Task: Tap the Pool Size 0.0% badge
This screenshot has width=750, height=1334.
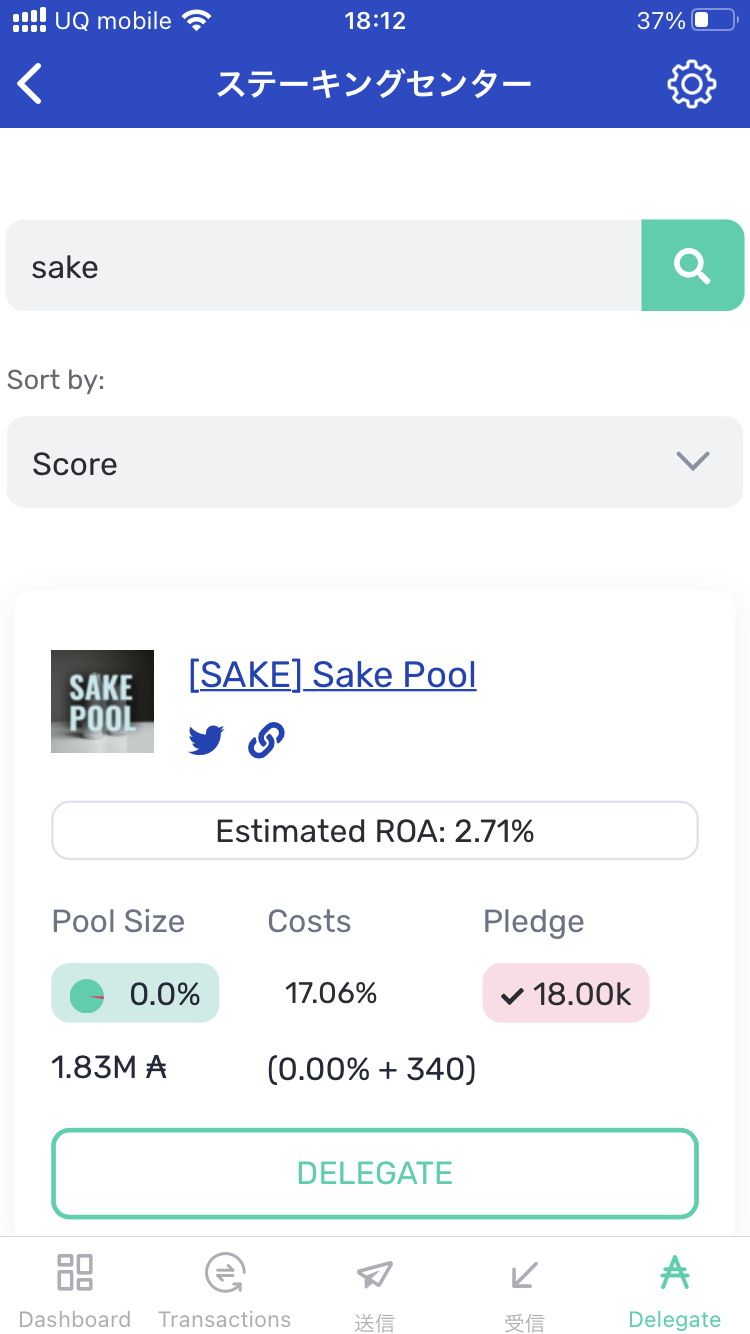Action: click(x=135, y=993)
